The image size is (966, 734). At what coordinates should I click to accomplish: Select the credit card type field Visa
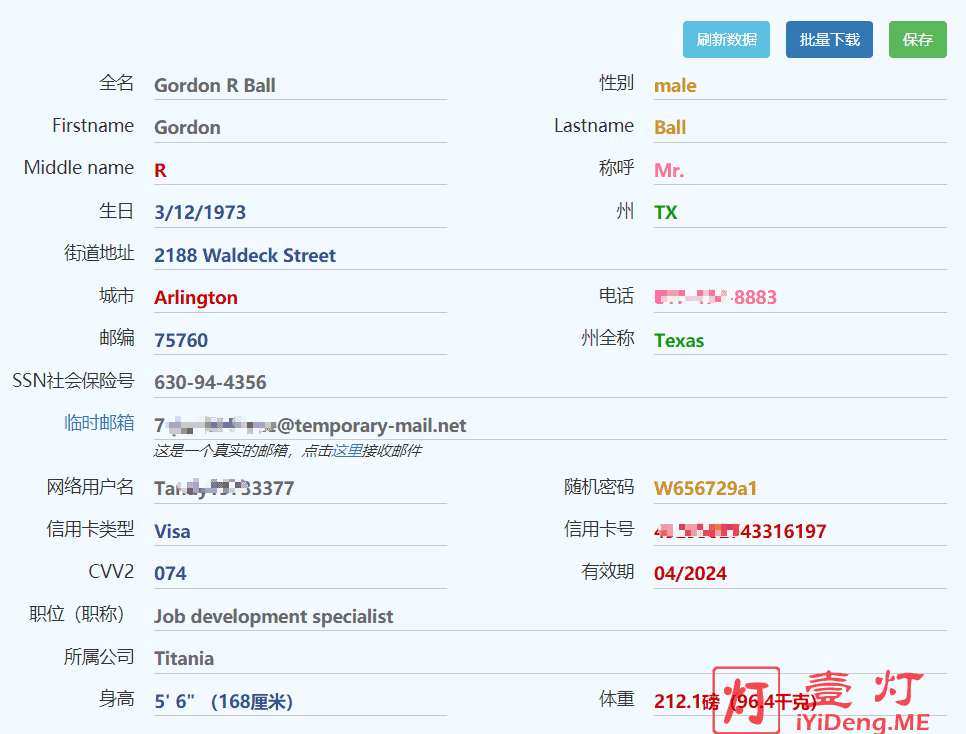click(299, 531)
